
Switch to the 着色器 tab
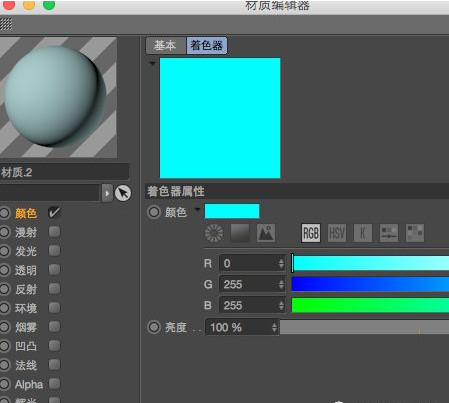point(207,45)
